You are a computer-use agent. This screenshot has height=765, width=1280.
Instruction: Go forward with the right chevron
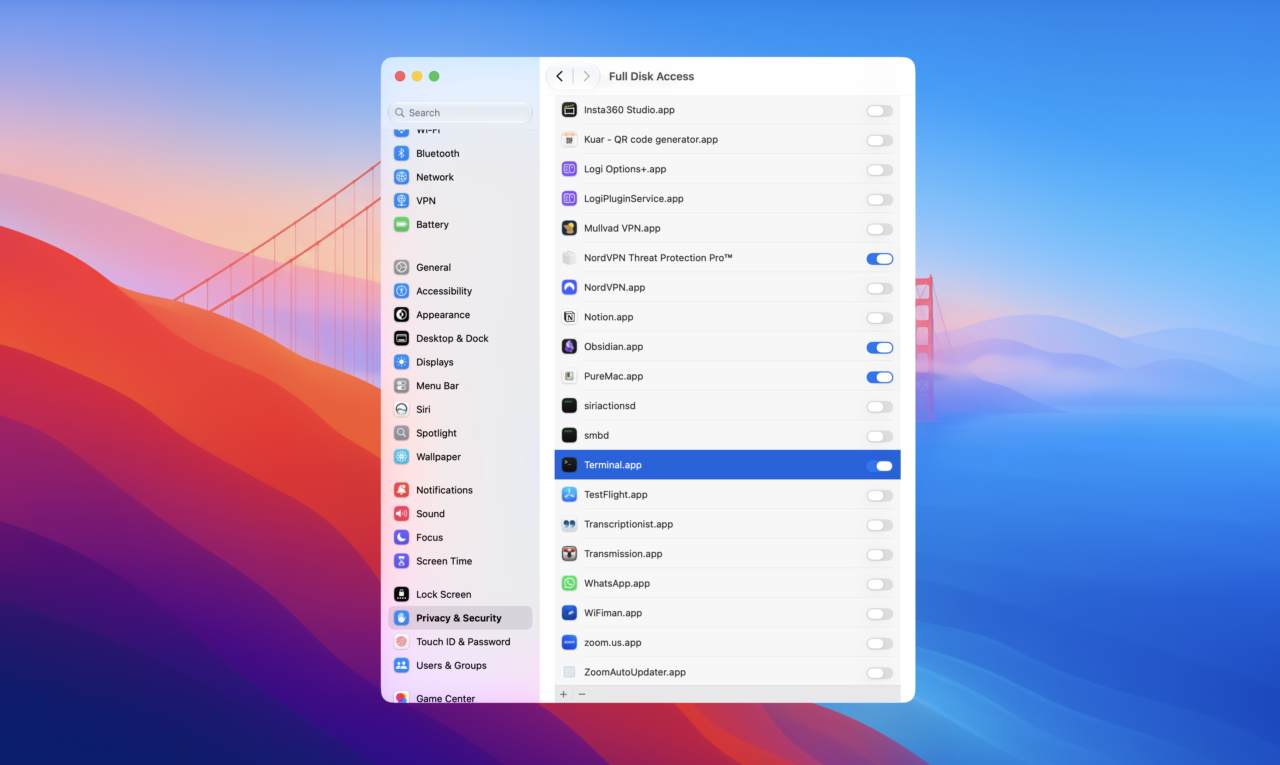(586, 76)
